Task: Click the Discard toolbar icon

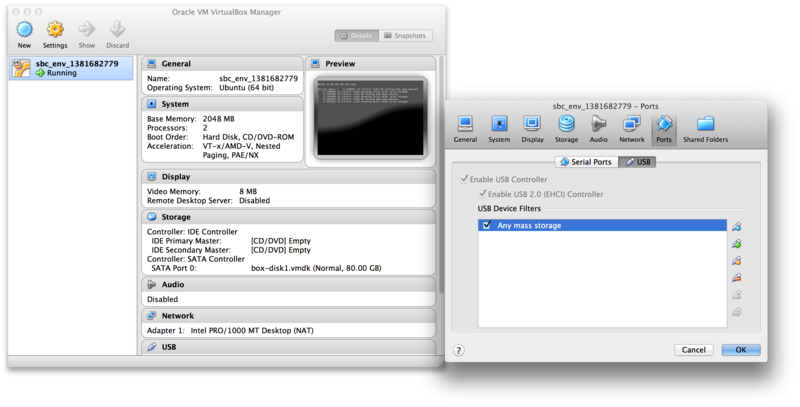Action: tap(117, 30)
